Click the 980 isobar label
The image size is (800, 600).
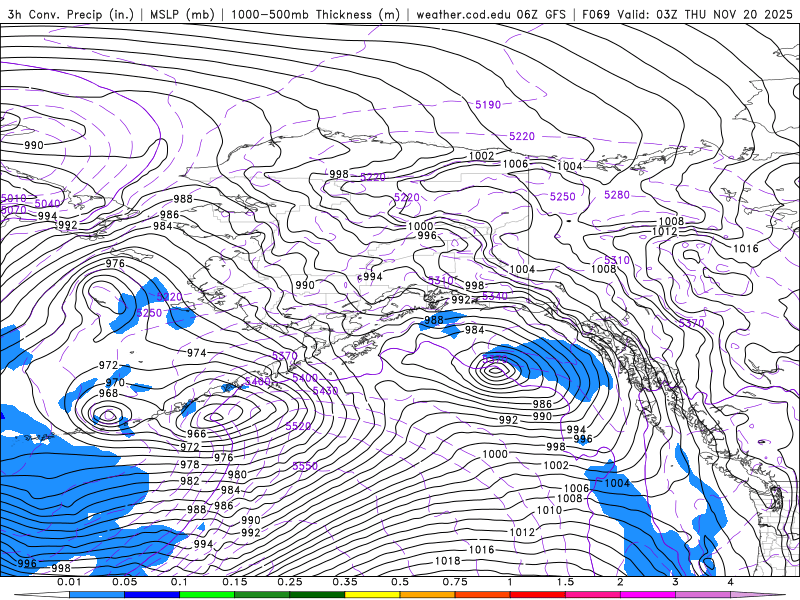pos(237,474)
